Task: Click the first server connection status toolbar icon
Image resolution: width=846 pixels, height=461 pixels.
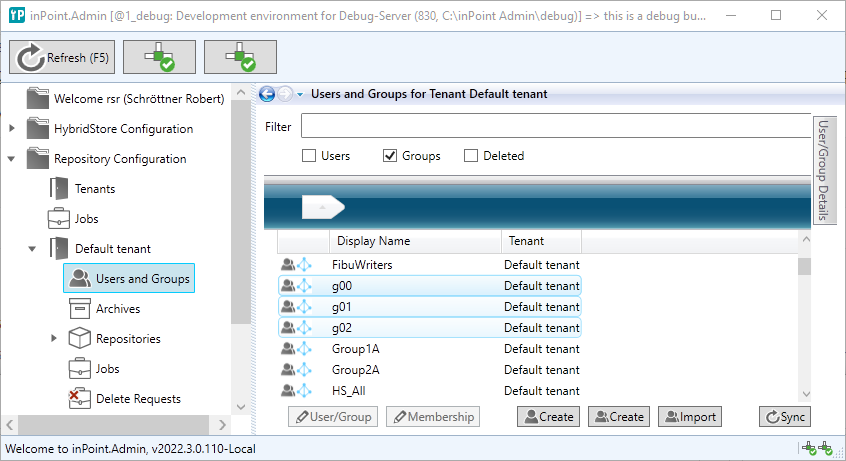Action: point(159,58)
